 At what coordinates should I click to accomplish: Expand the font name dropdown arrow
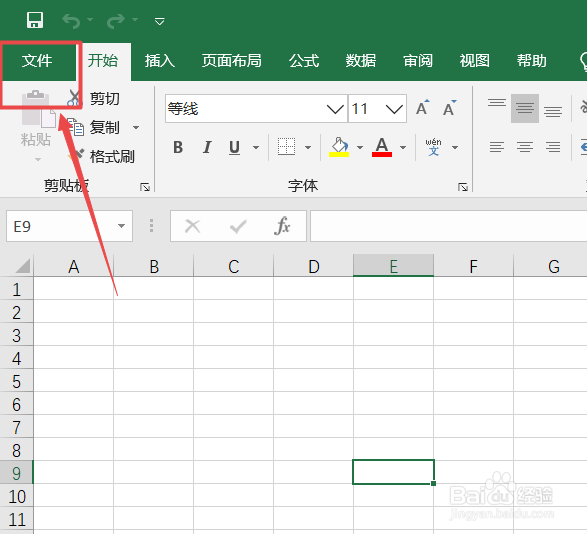pyautogui.click(x=335, y=109)
